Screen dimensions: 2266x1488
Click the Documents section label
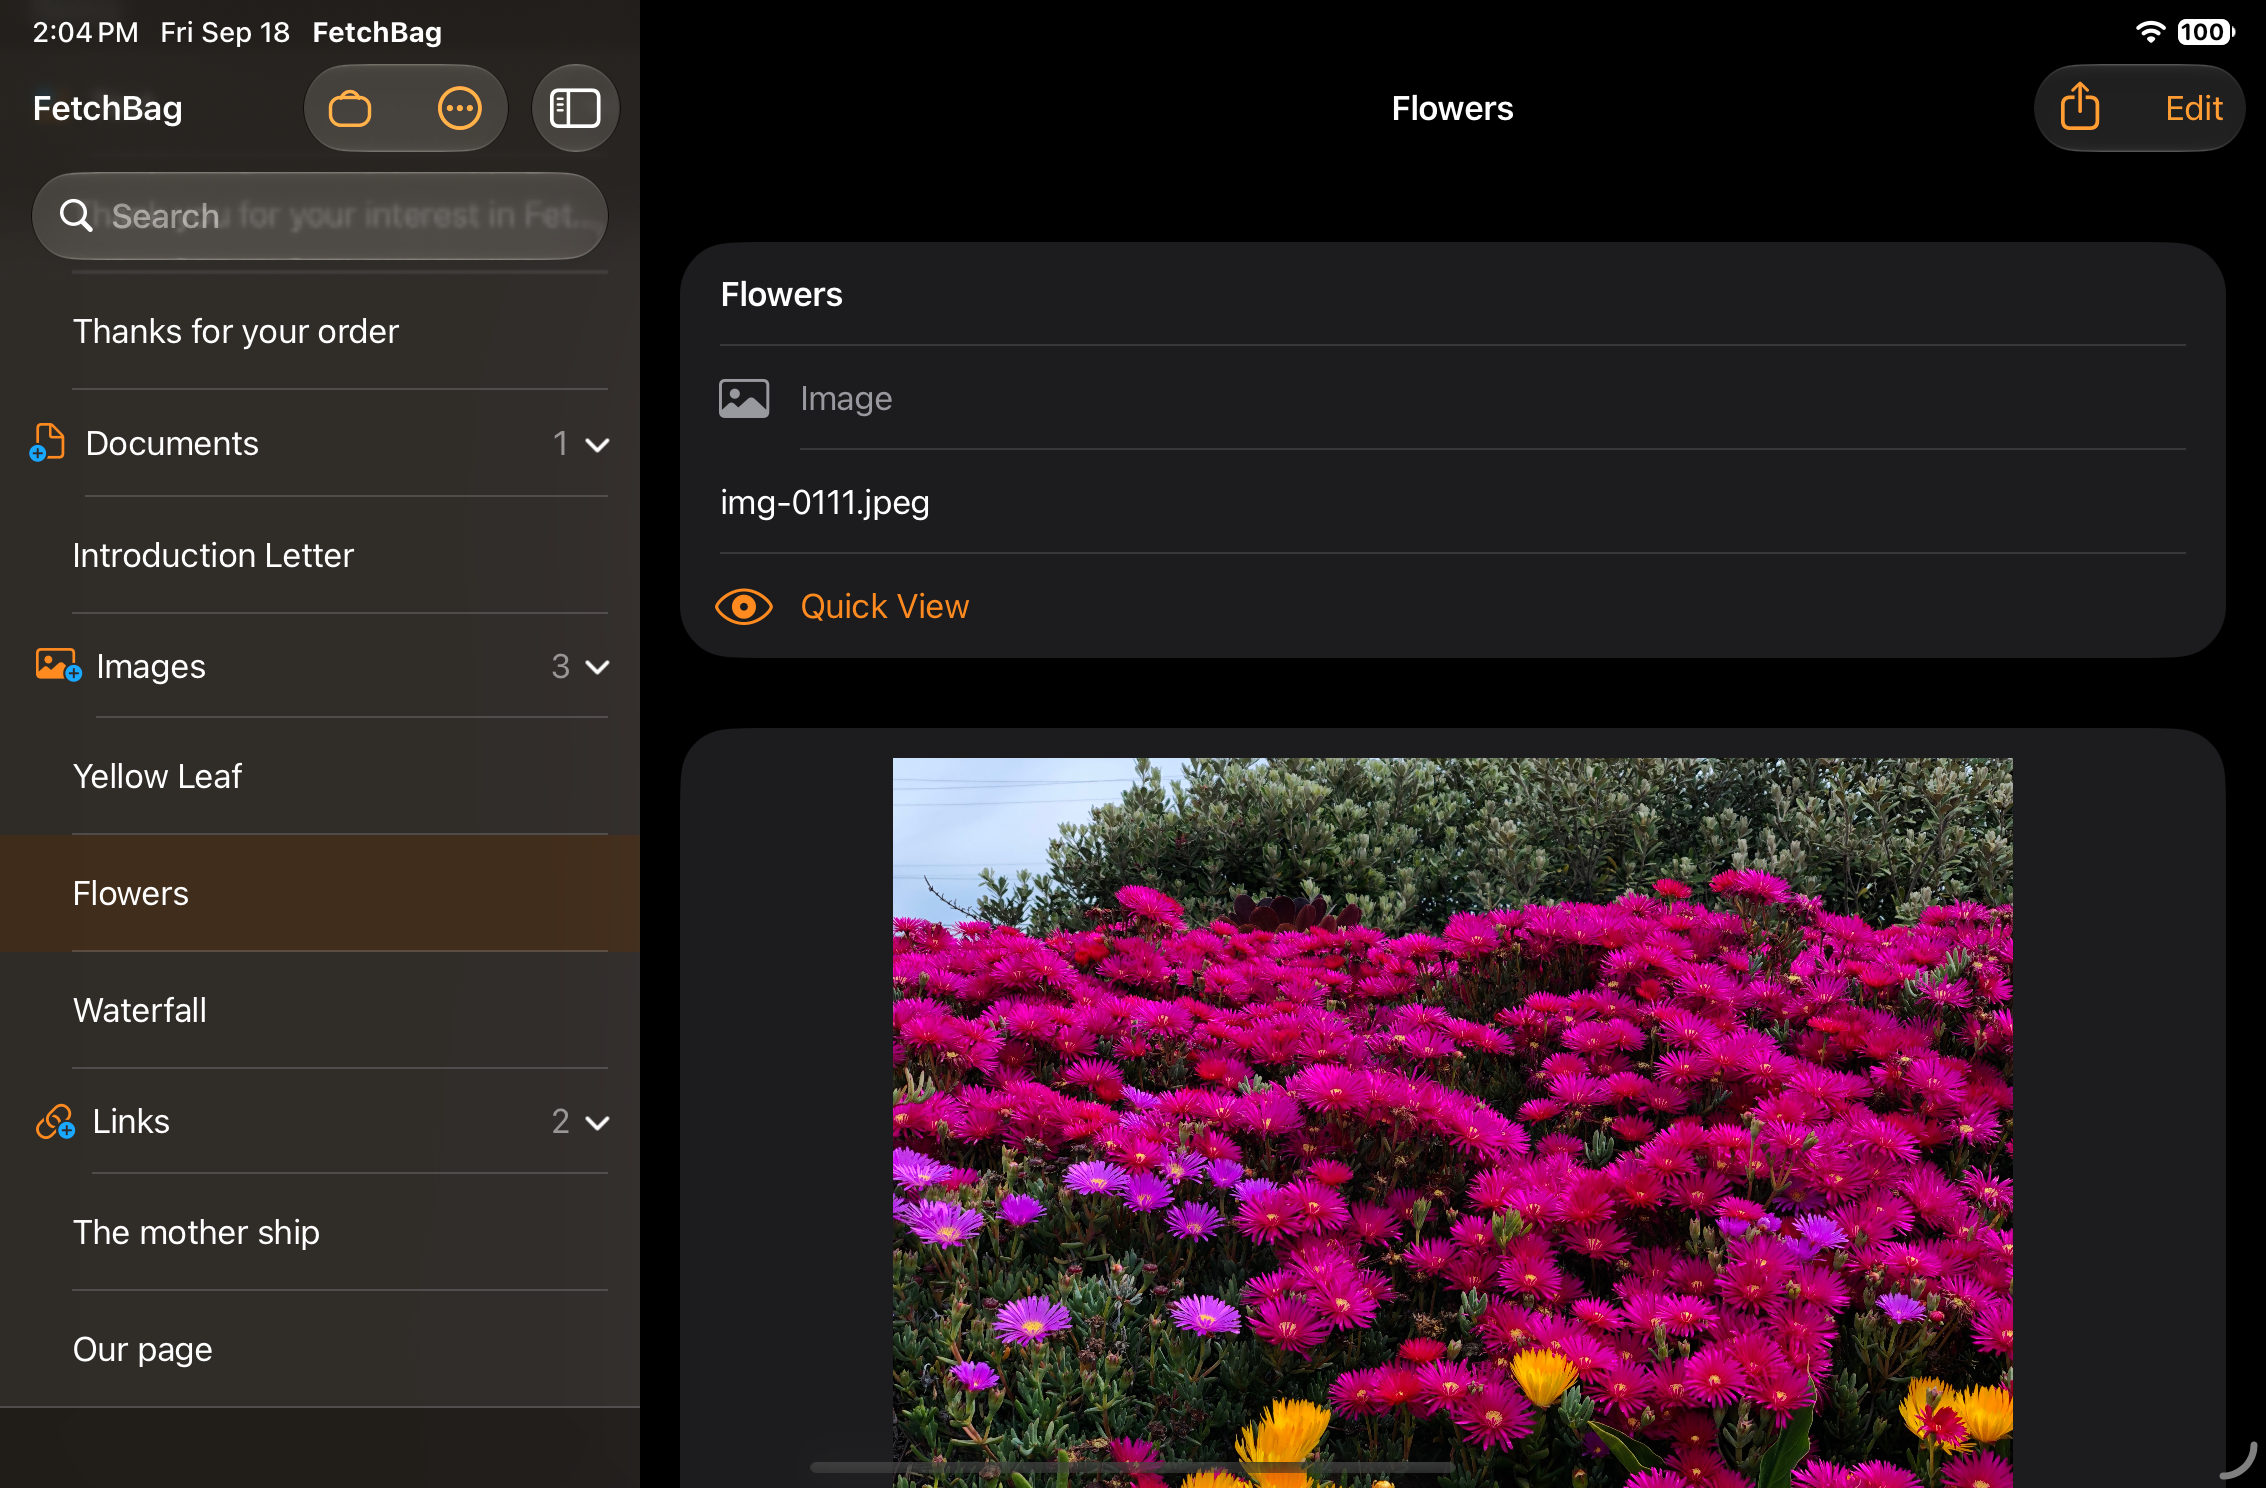(172, 443)
